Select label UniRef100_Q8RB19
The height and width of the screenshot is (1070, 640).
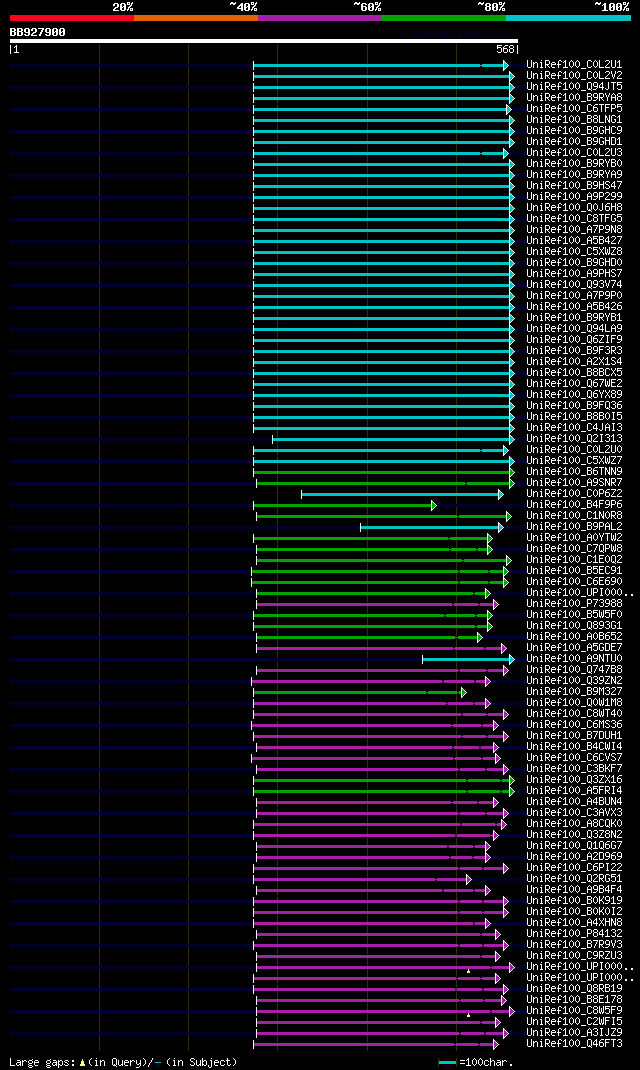point(574,989)
